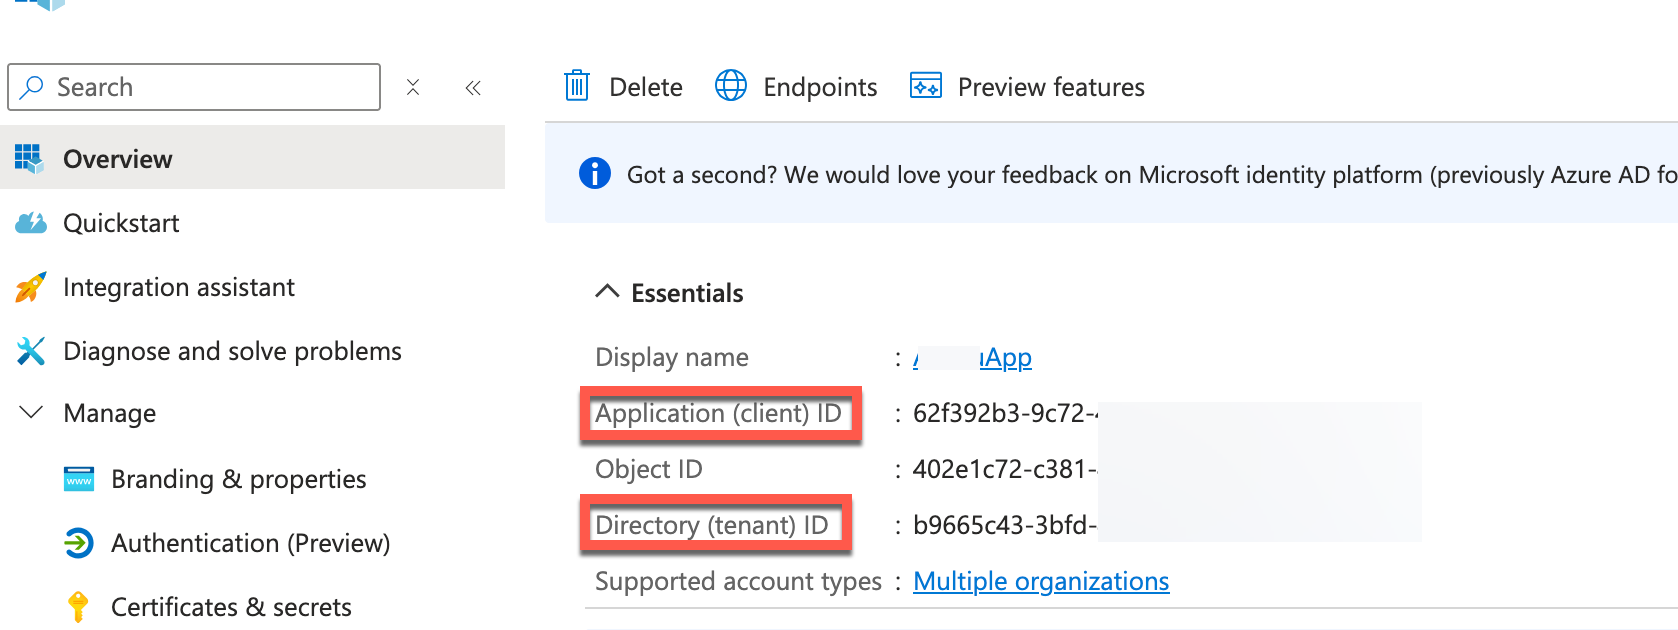The width and height of the screenshot is (1678, 630).
Task: Click the Delete trash can icon
Action: tap(577, 86)
